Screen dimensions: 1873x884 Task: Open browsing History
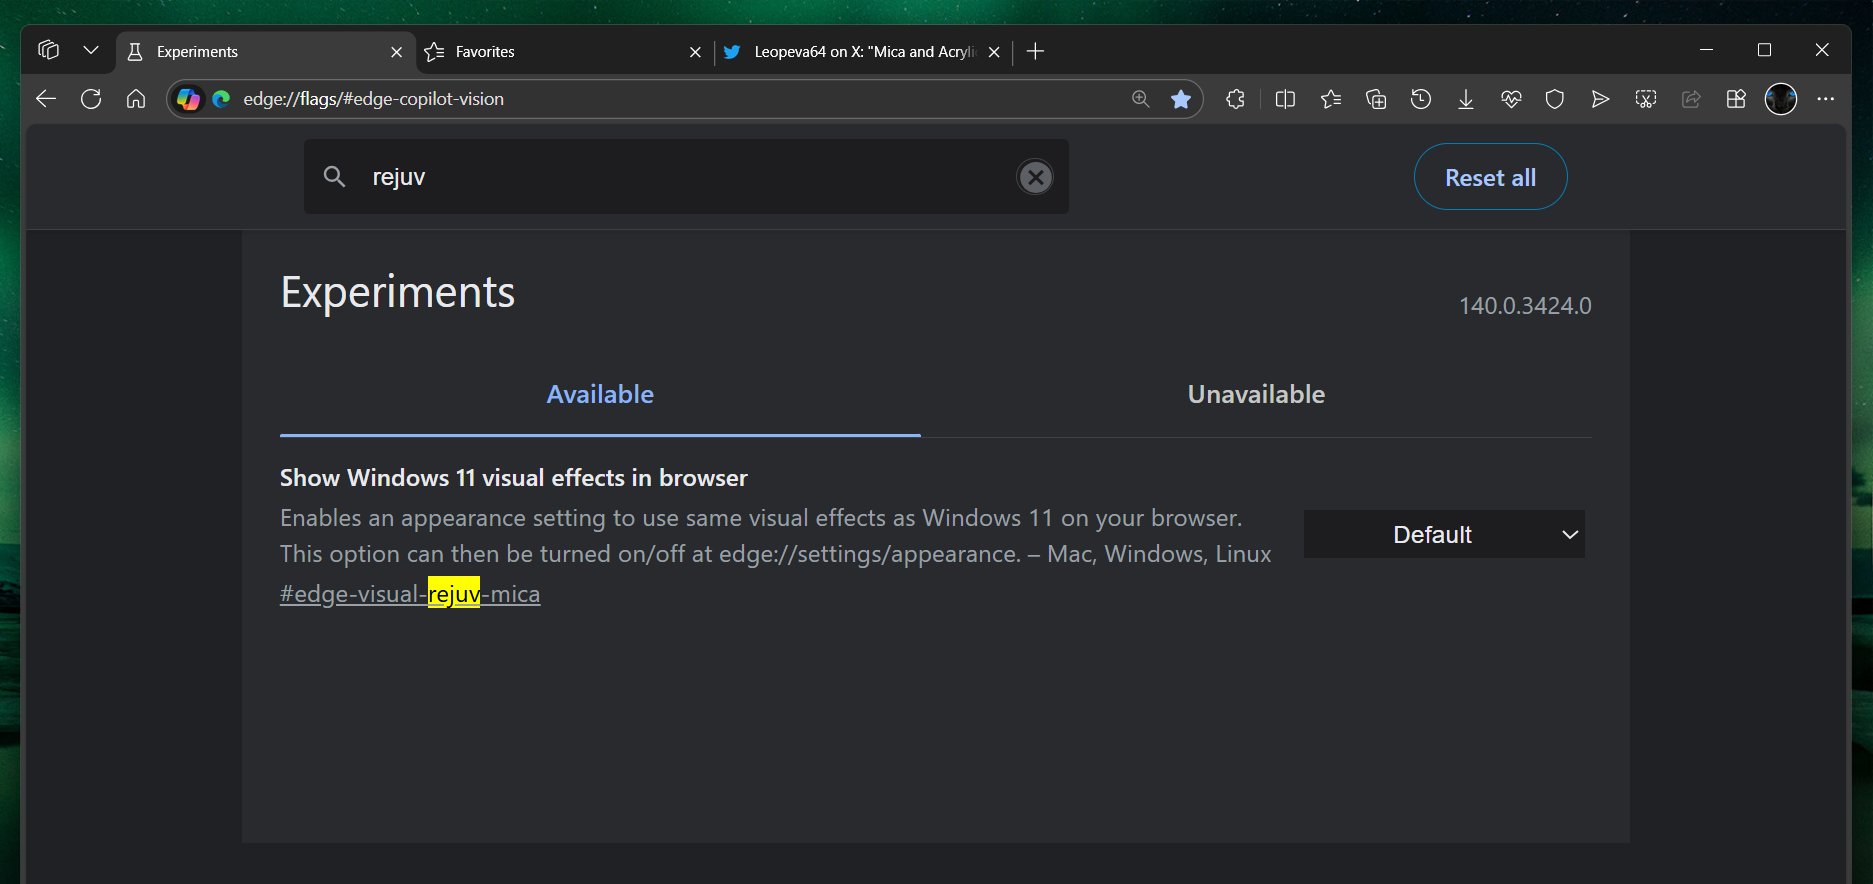(1421, 99)
